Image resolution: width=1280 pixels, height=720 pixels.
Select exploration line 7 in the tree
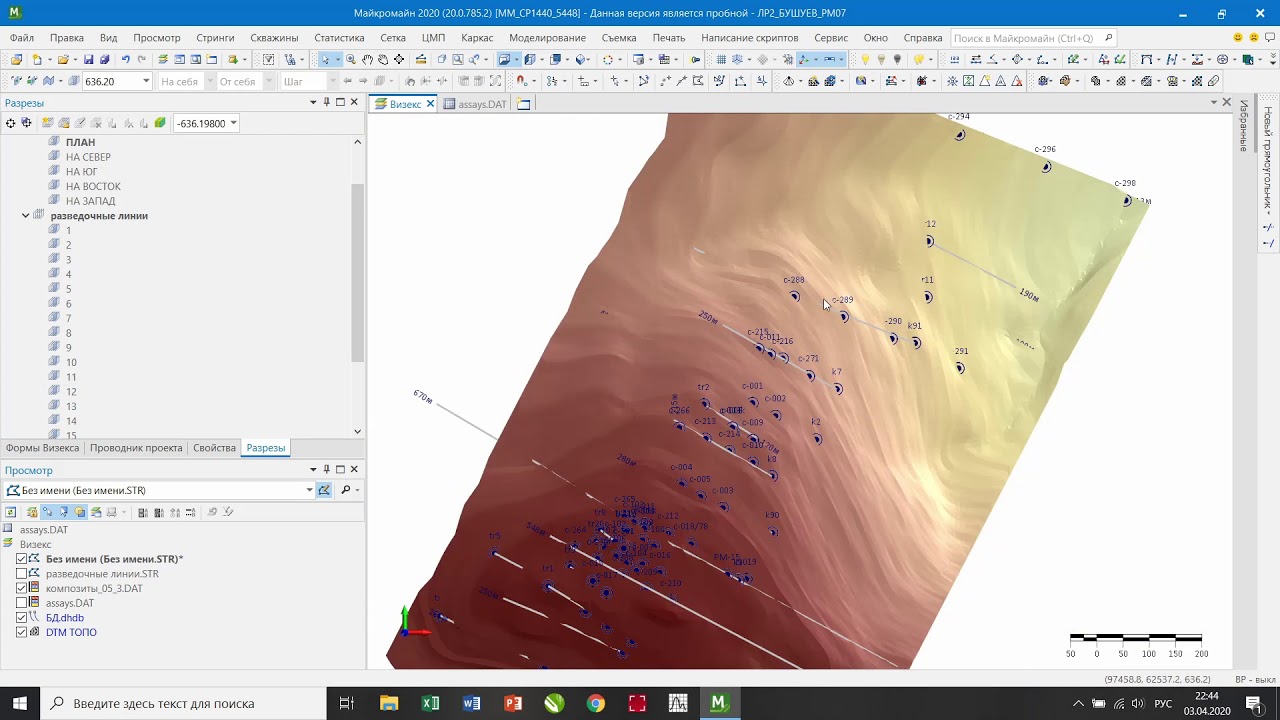[x=68, y=318]
